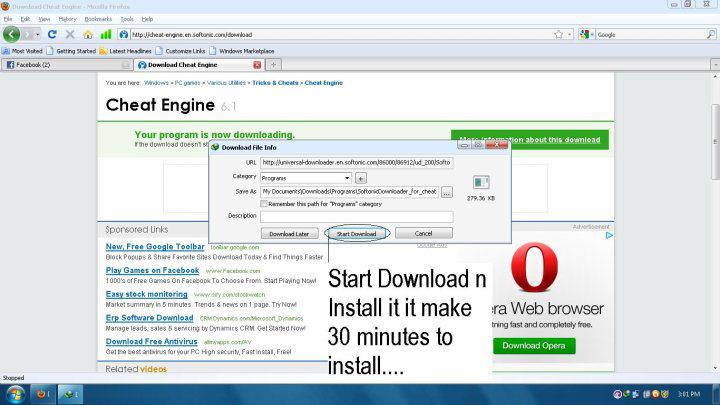The image size is (720, 405).
Task: Focus the Firefox address bar
Action: (x=340, y=34)
